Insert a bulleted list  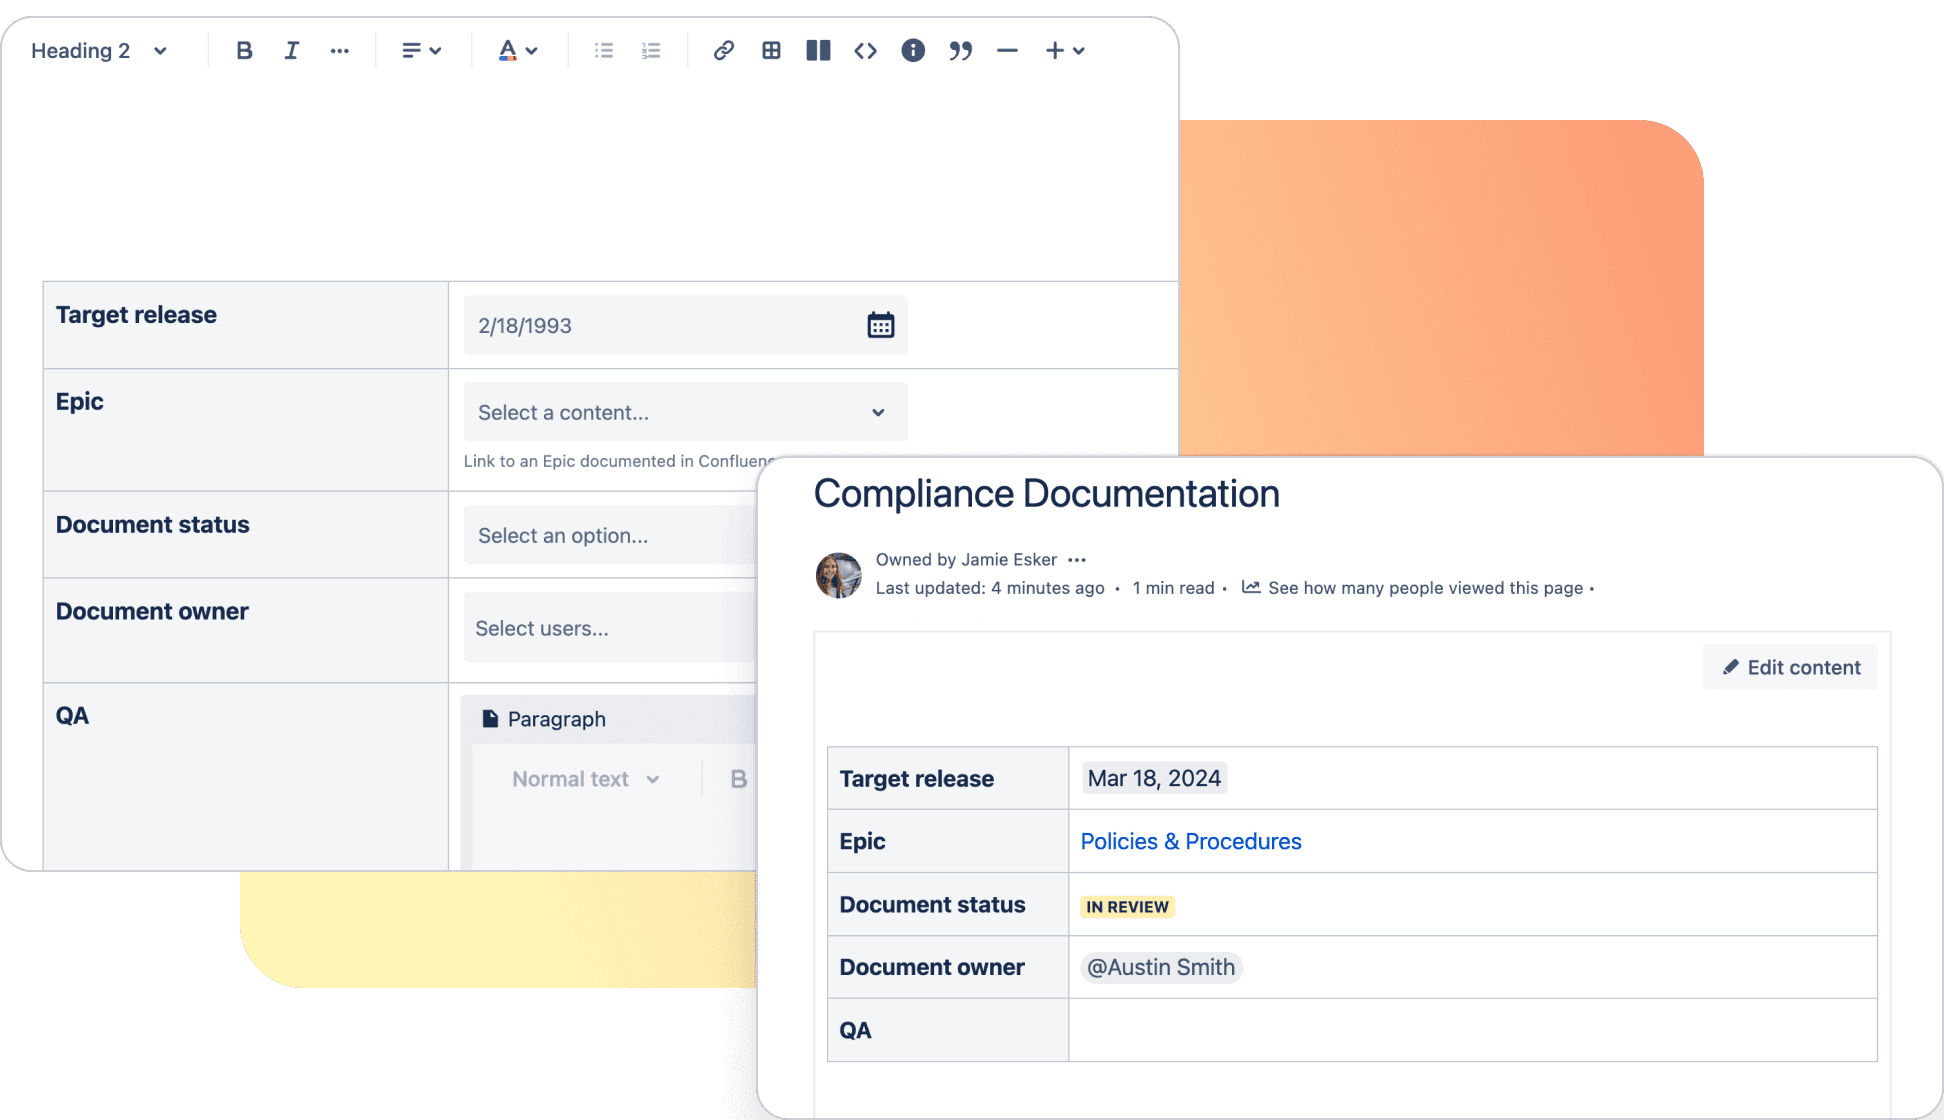tap(603, 50)
